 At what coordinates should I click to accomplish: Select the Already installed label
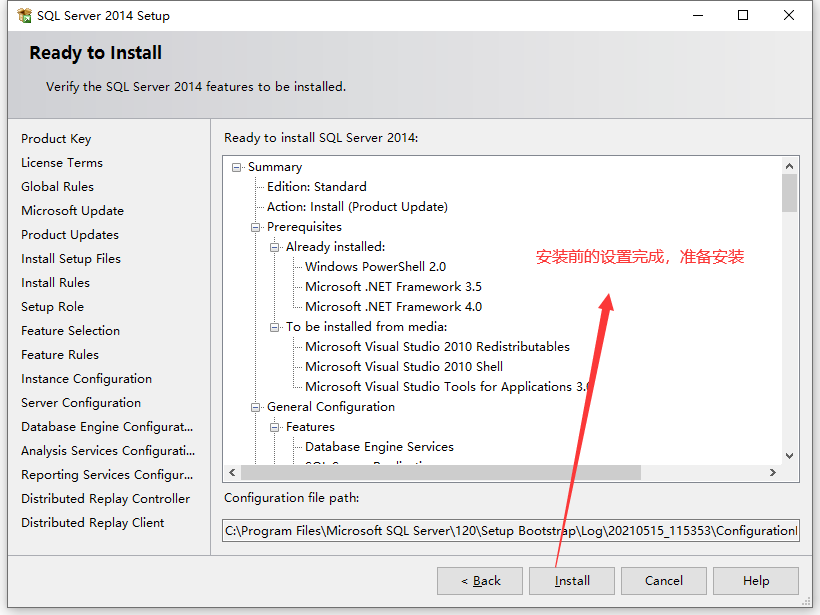click(x=336, y=247)
